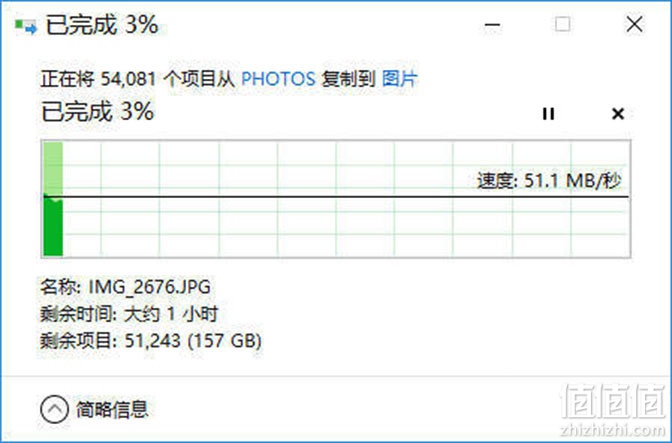Click the dark green completed progress area
The image size is (672, 443).
tap(53, 228)
